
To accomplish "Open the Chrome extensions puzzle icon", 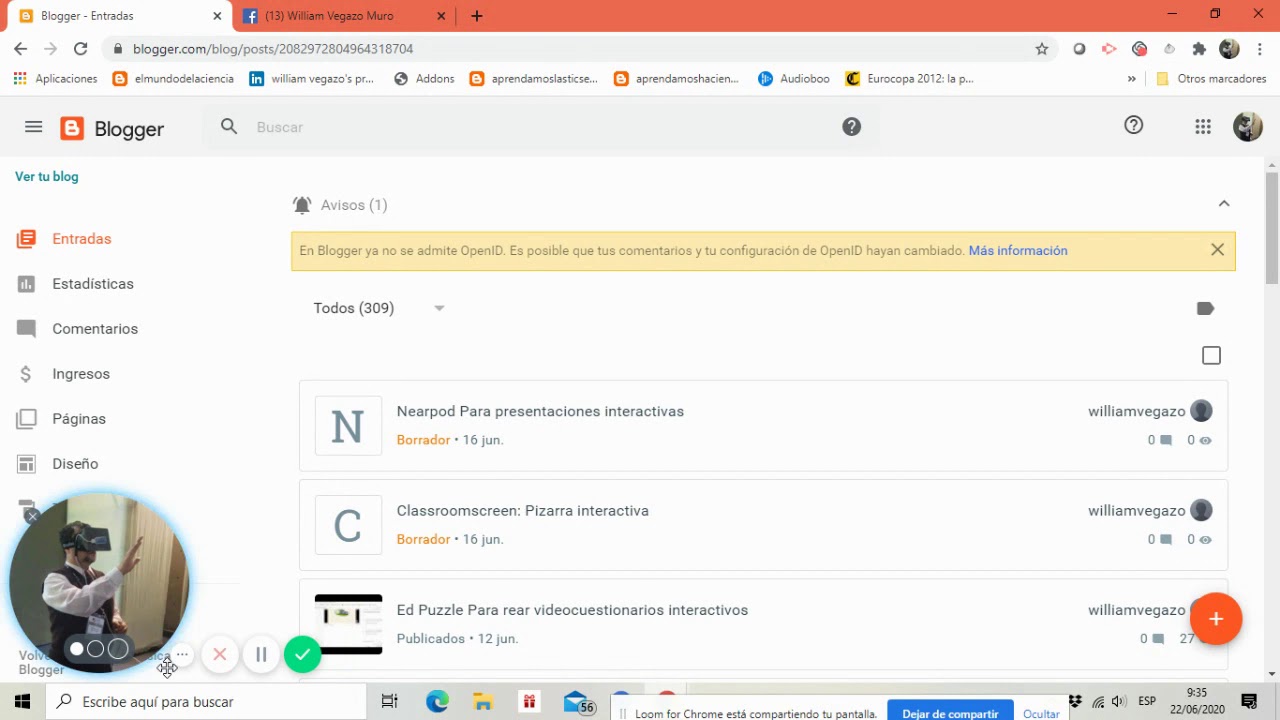I will tap(1199, 48).
